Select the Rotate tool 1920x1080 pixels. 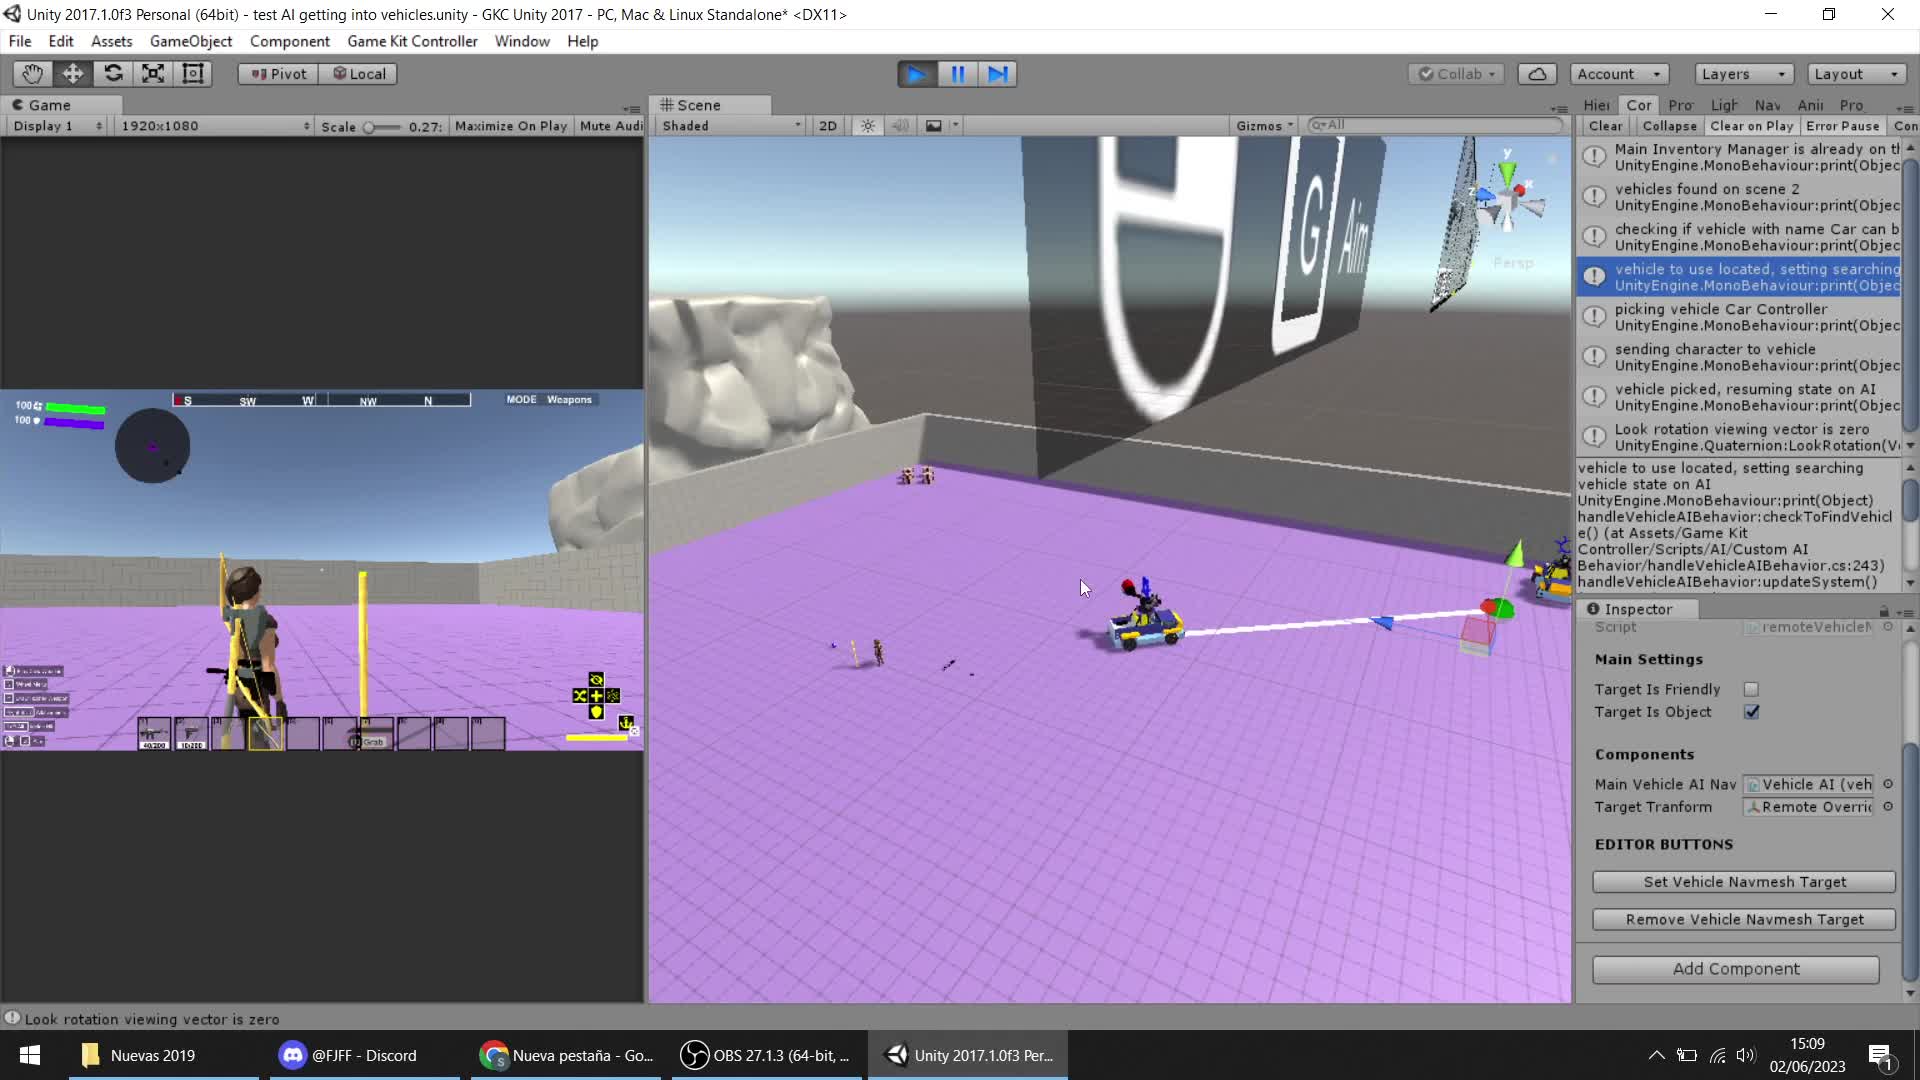pyautogui.click(x=113, y=74)
